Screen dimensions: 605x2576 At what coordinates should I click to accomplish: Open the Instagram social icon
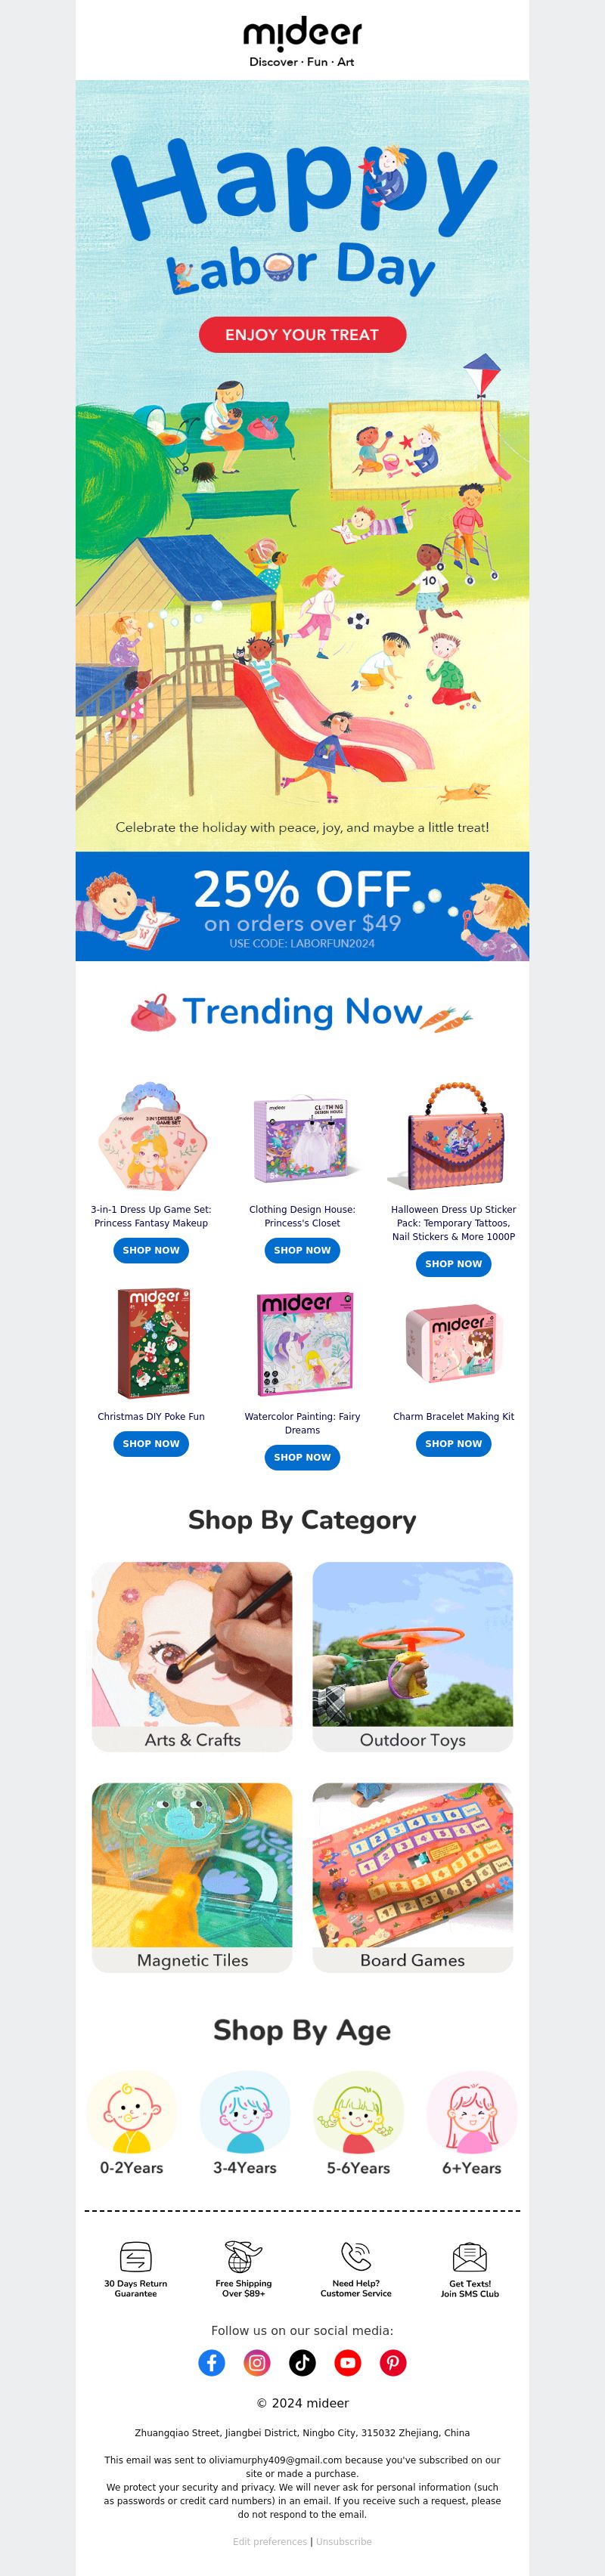(x=257, y=2362)
